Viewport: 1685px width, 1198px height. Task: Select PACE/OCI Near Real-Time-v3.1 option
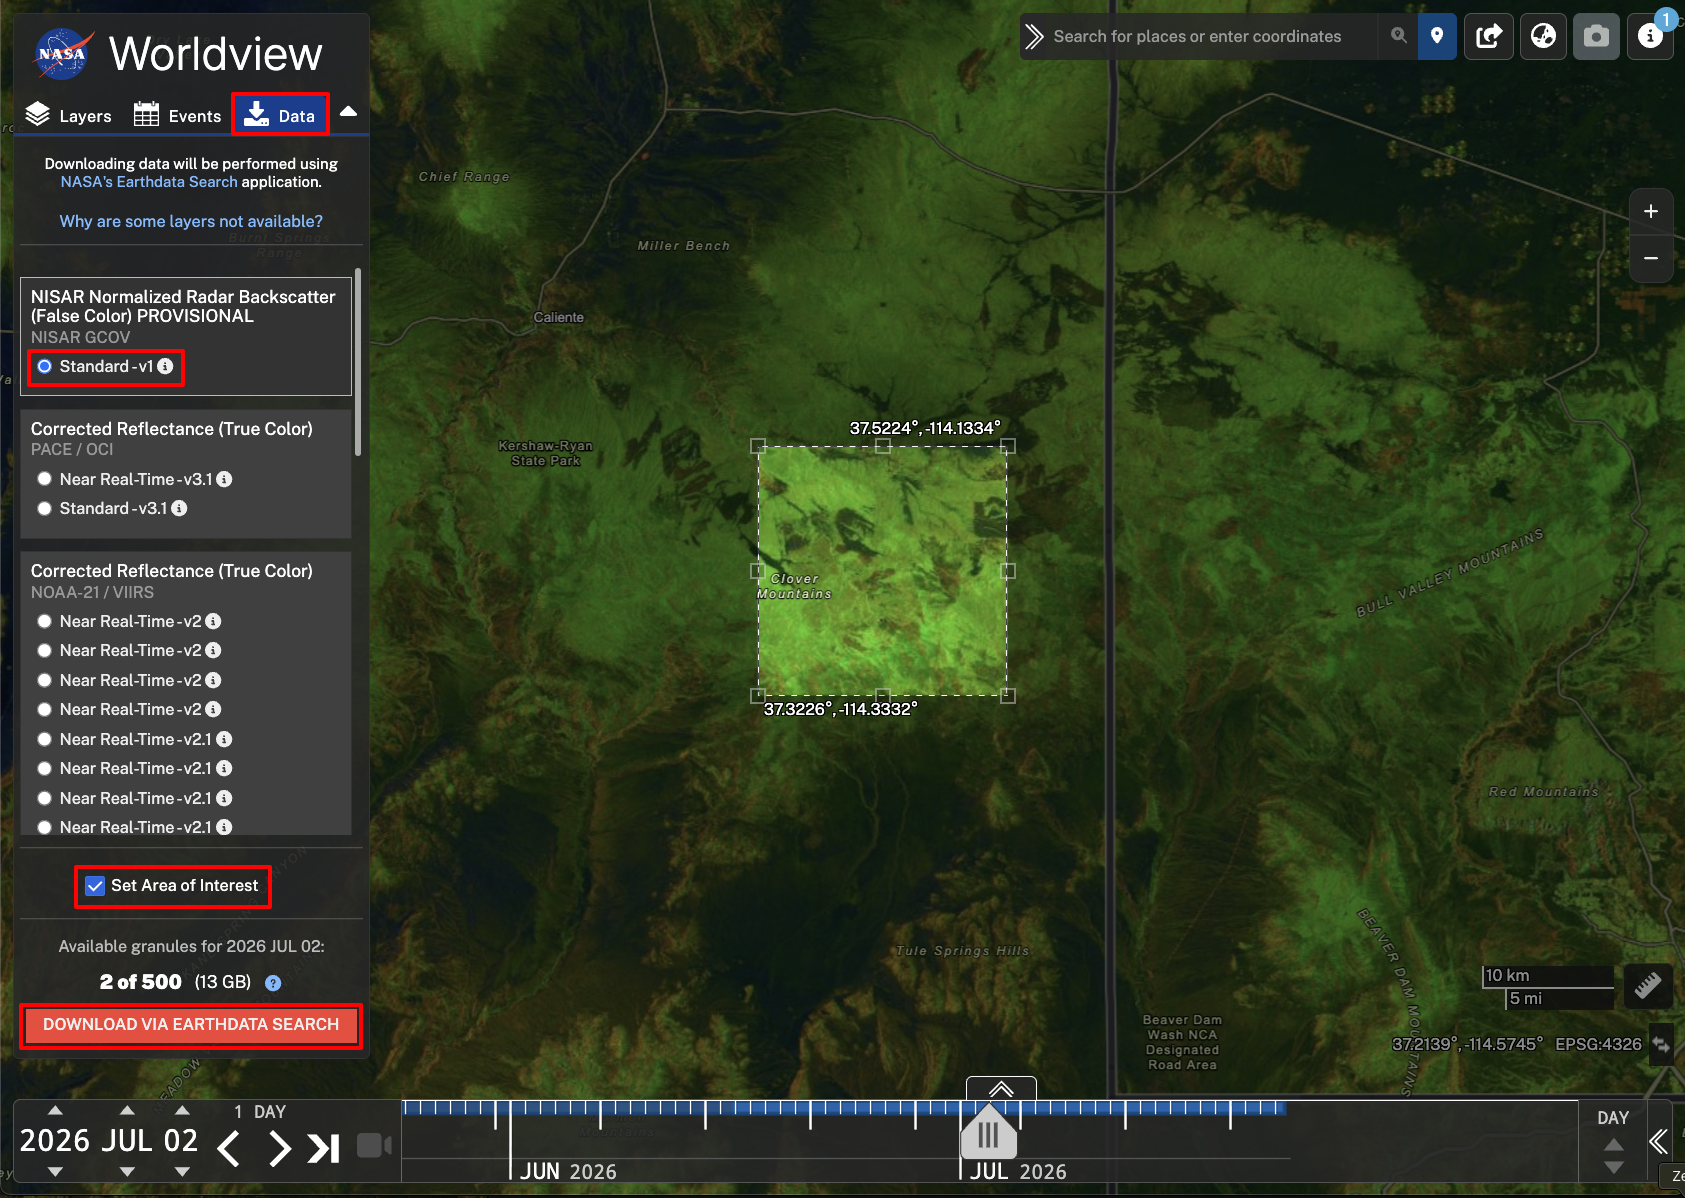point(45,479)
